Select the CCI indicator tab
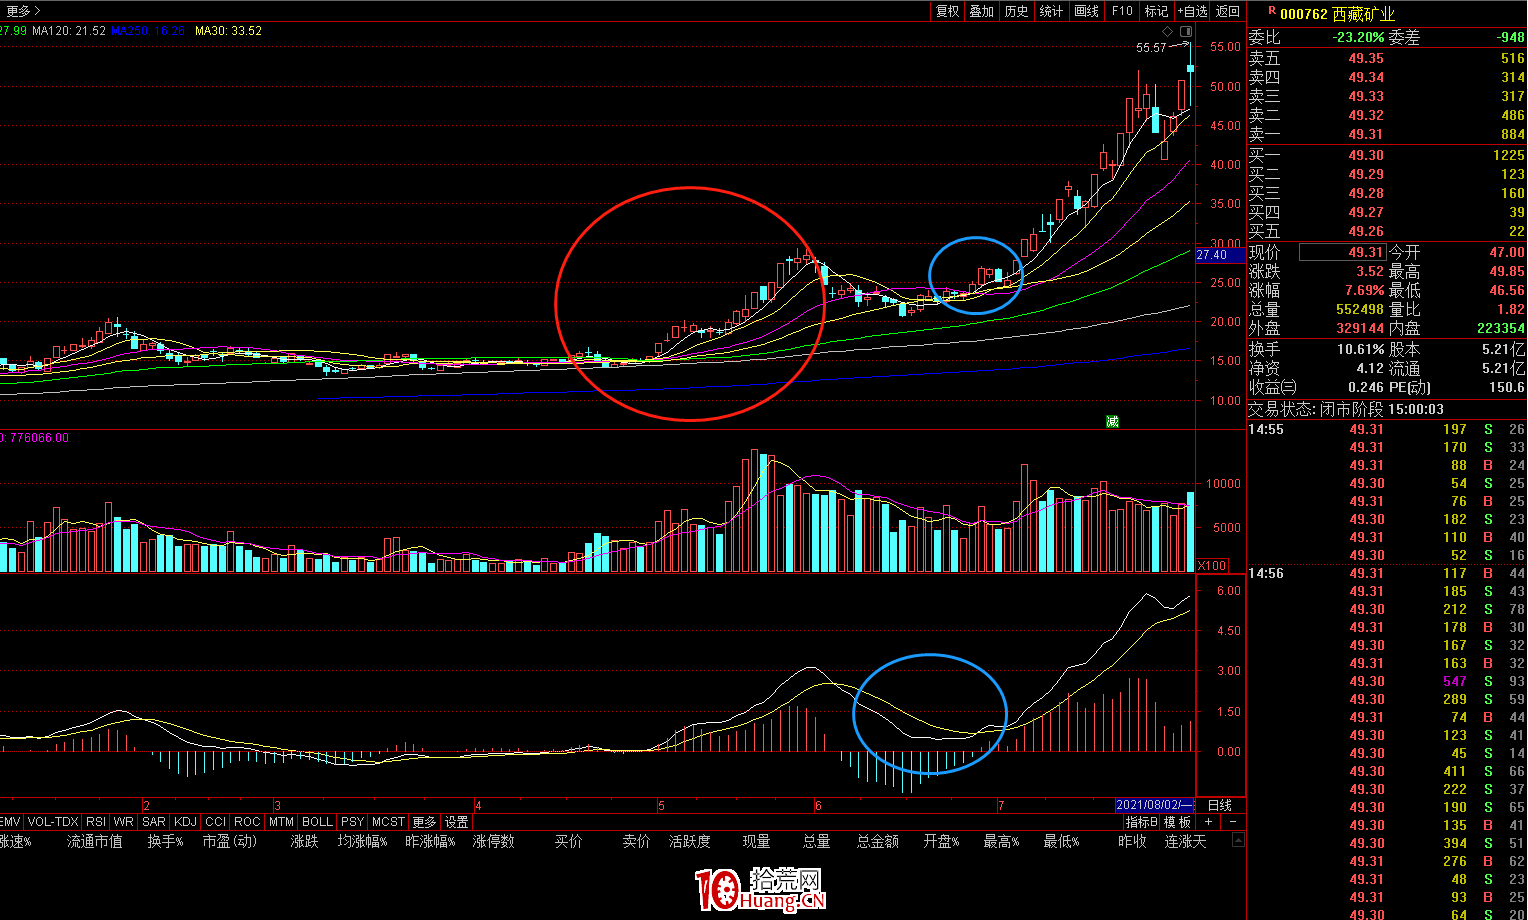 click(215, 822)
